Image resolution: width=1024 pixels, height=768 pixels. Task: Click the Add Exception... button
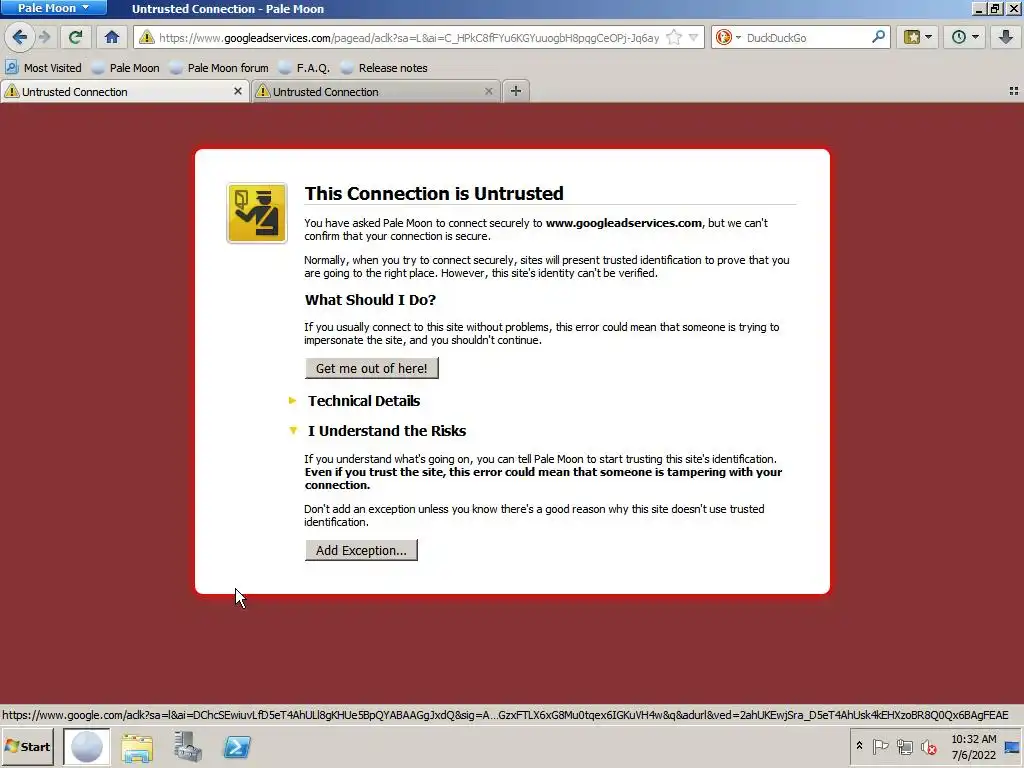point(361,551)
